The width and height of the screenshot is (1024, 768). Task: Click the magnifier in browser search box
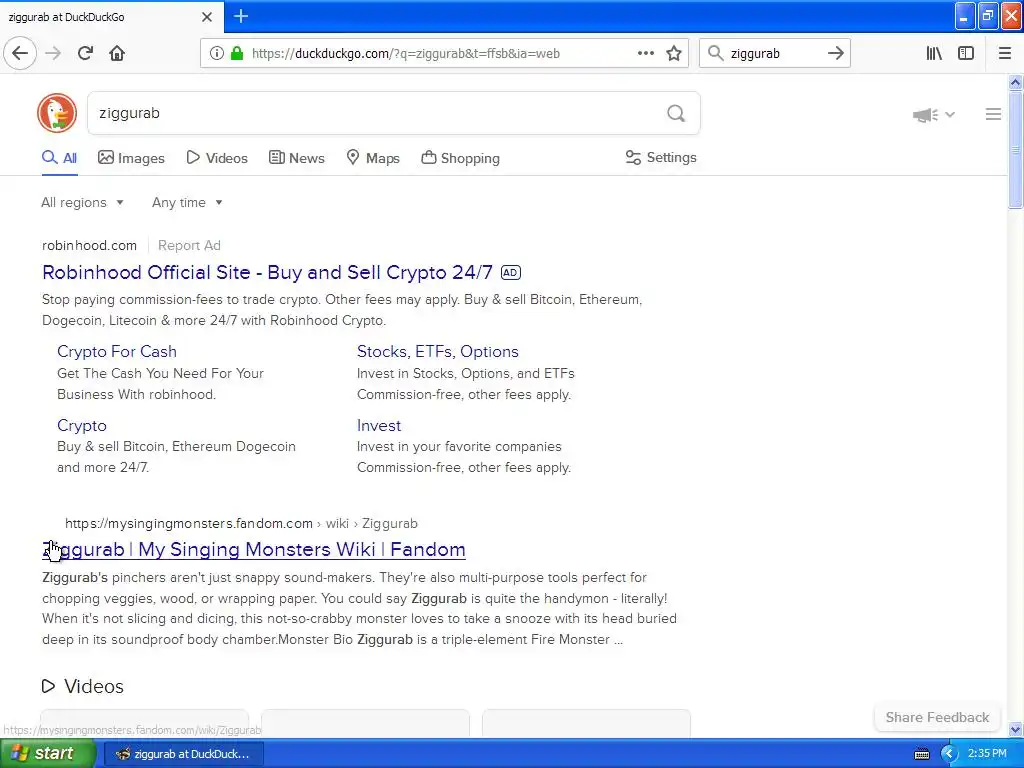point(716,53)
